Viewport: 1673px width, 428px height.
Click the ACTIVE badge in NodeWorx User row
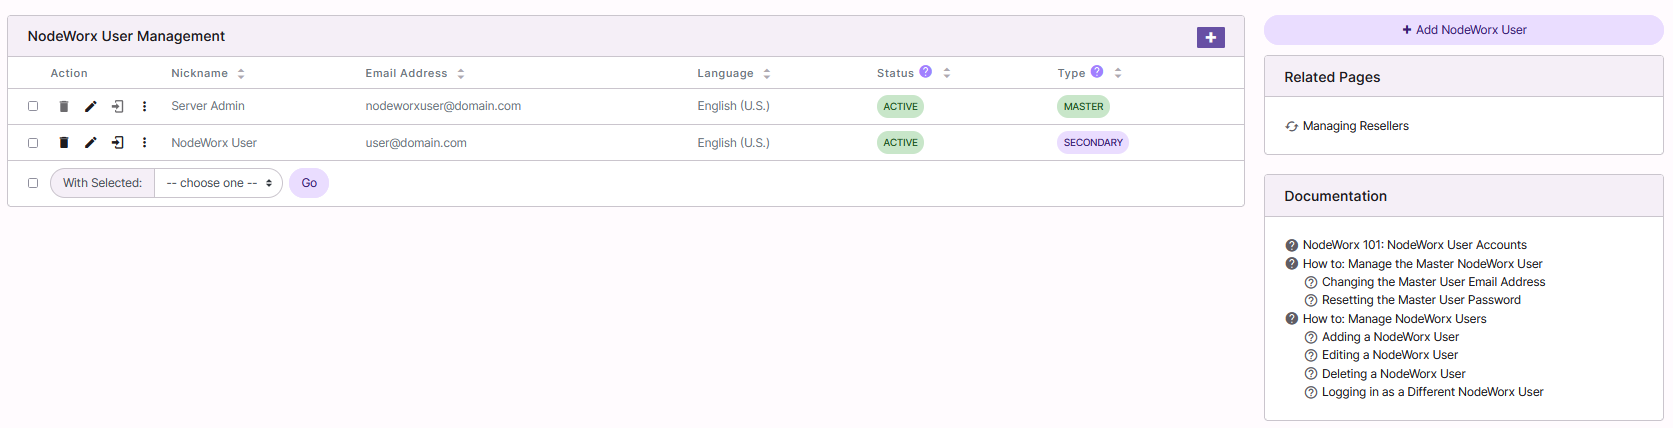[x=900, y=143]
